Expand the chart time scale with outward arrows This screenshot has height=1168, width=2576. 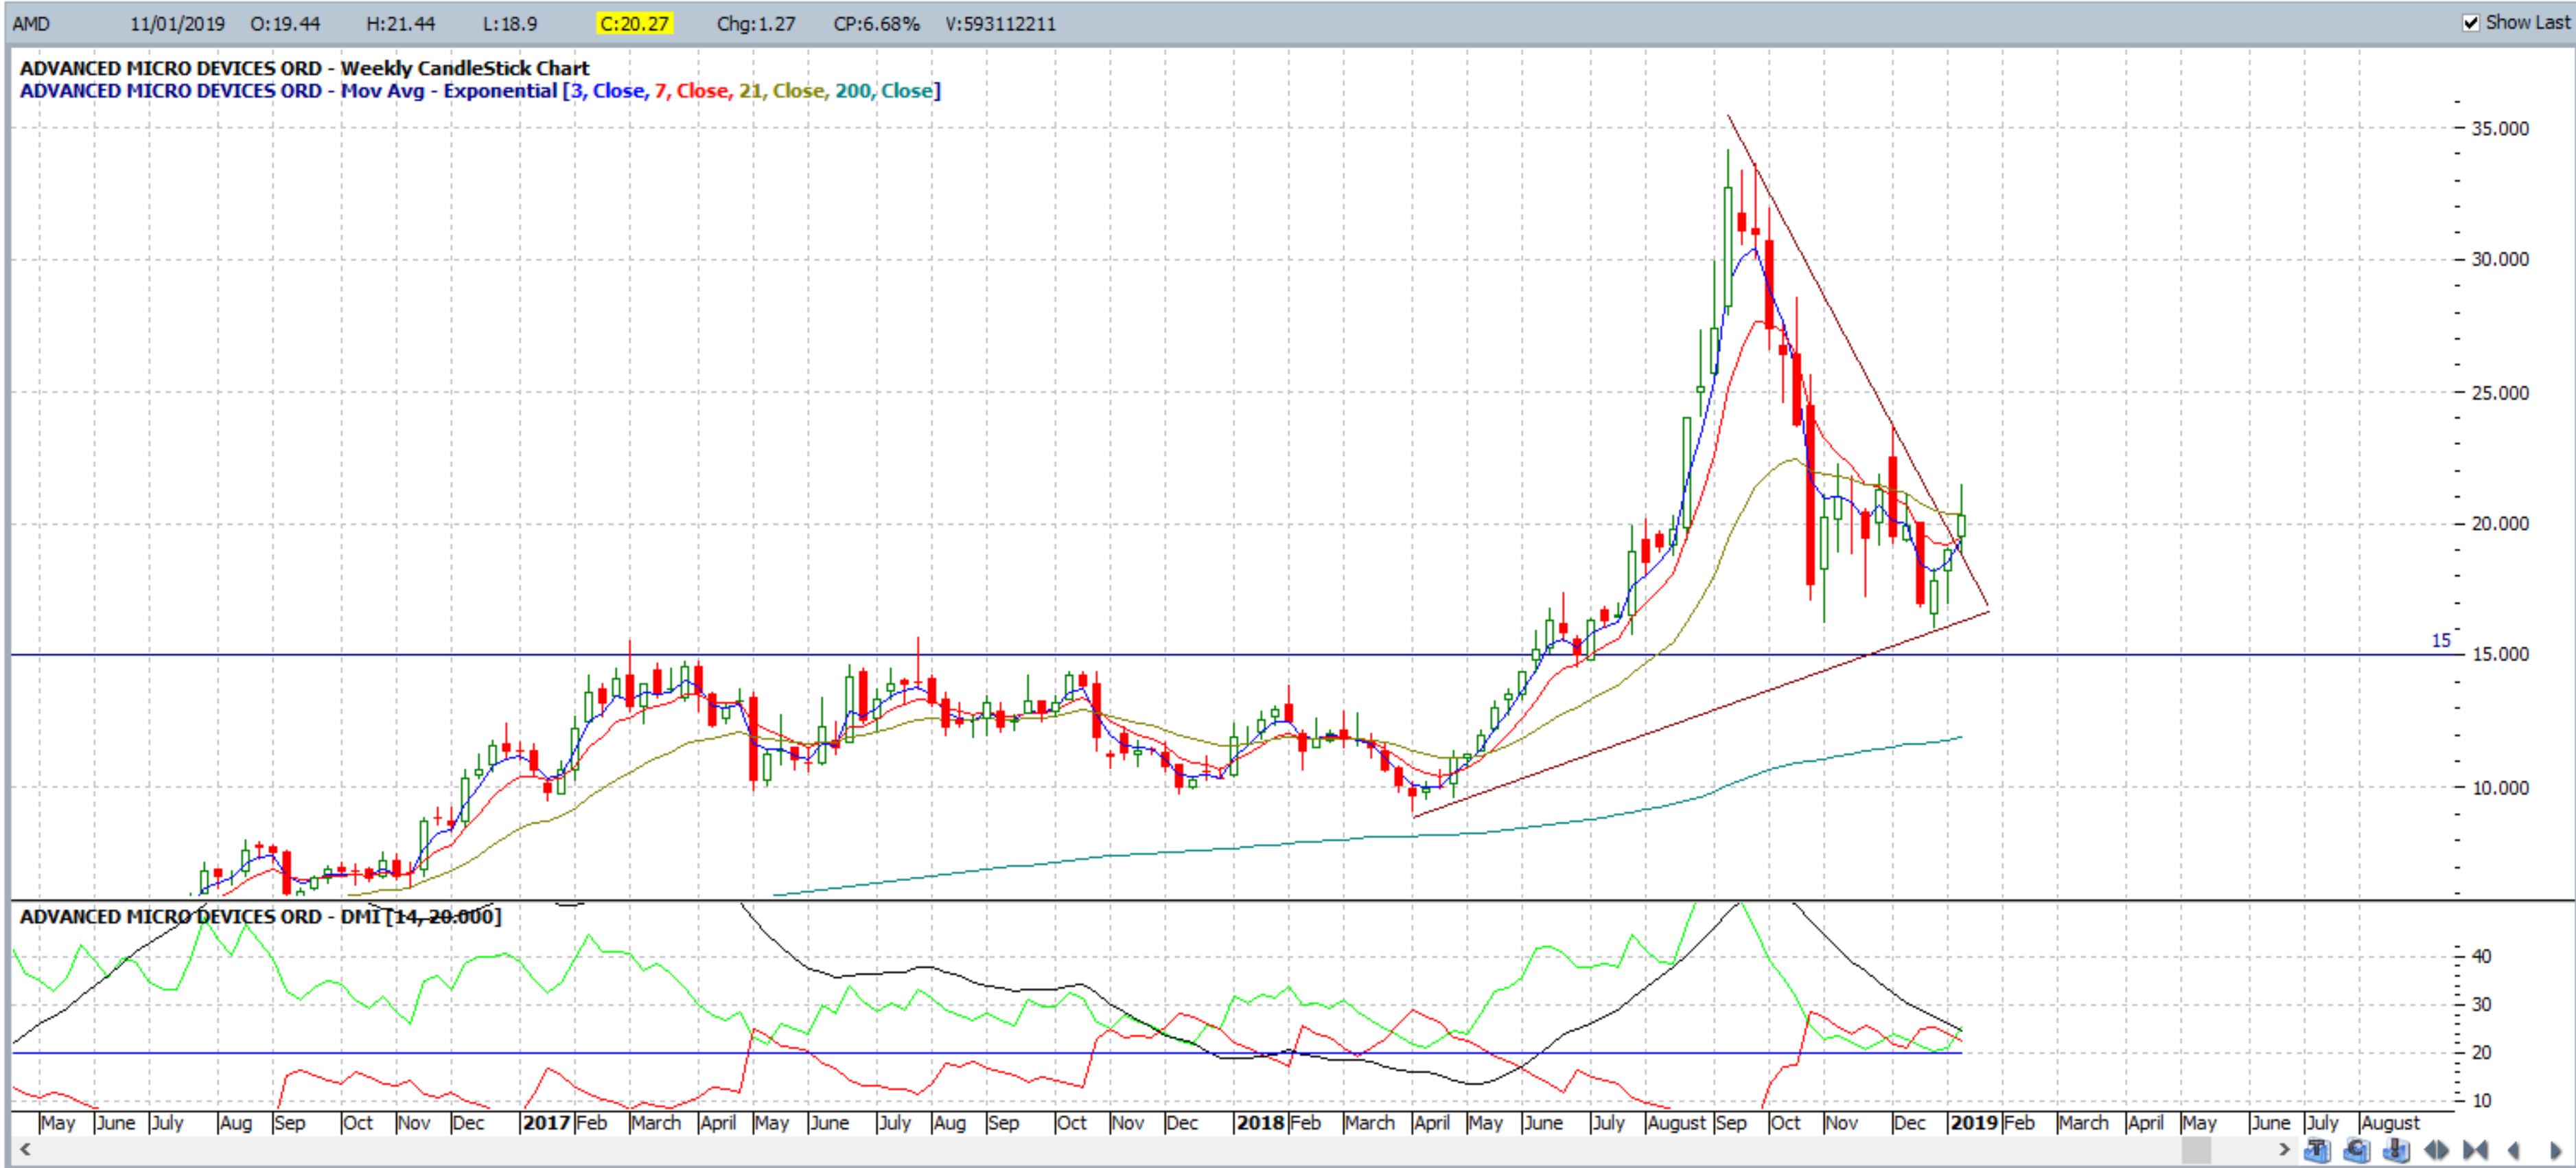click(2436, 1150)
